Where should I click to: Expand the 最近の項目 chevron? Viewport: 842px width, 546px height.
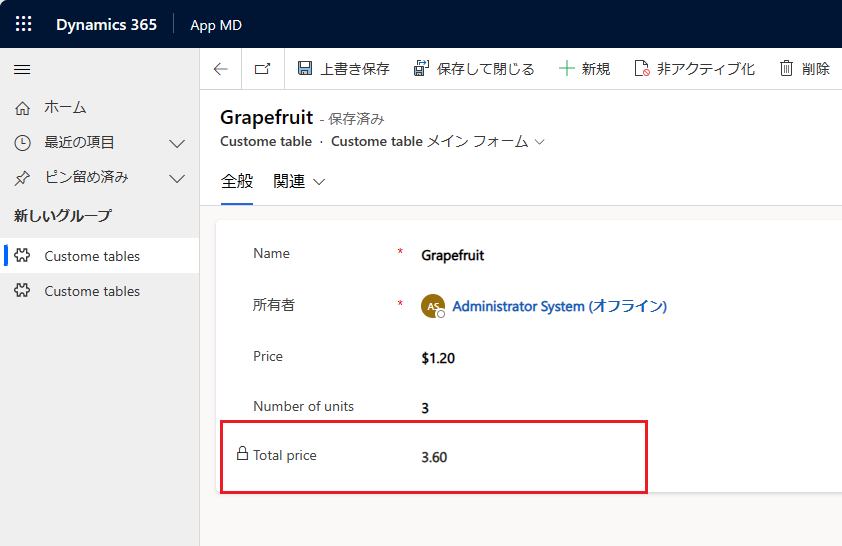(x=177, y=143)
